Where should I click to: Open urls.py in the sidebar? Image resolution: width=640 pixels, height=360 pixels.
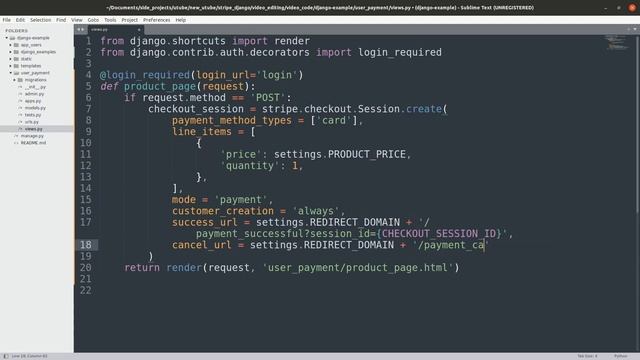[x=32, y=122]
